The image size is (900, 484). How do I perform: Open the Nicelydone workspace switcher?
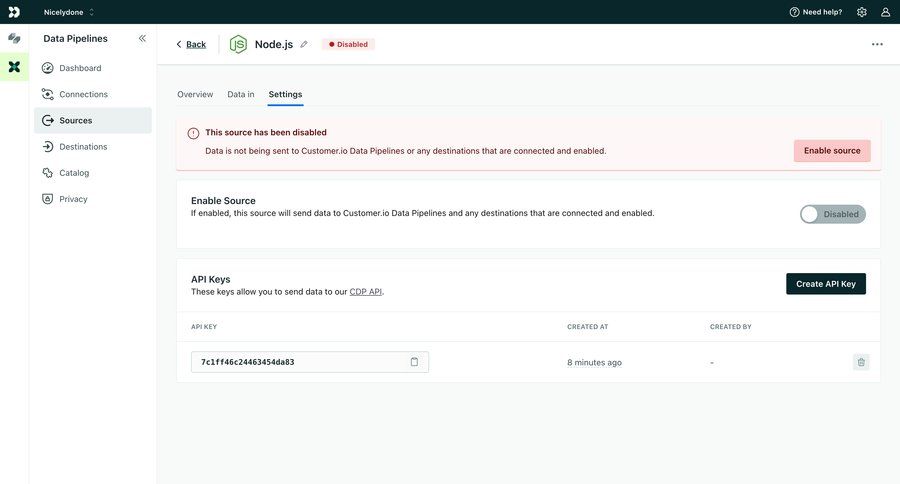pyautogui.click(x=69, y=12)
